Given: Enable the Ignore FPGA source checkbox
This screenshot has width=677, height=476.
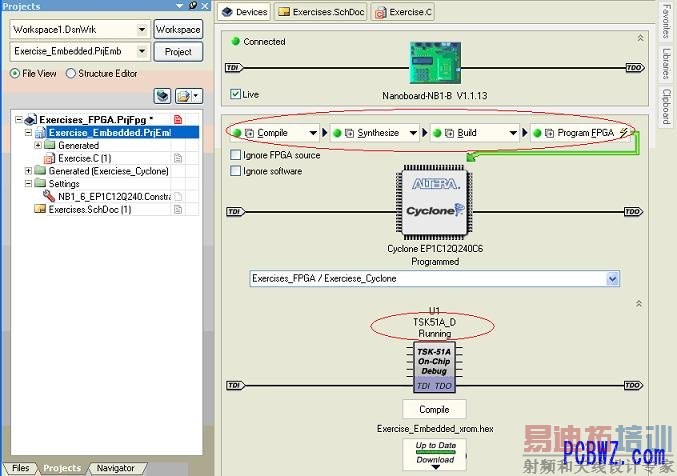Looking at the screenshot, I should coord(235,155).
